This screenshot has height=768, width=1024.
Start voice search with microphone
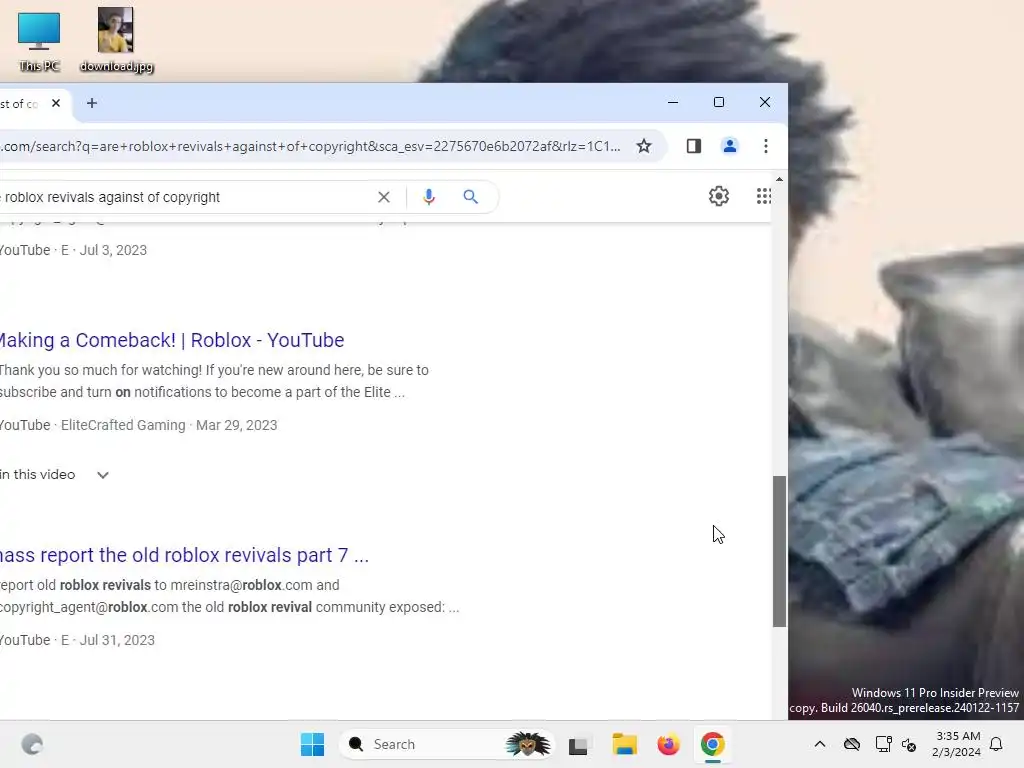(428, 197)
